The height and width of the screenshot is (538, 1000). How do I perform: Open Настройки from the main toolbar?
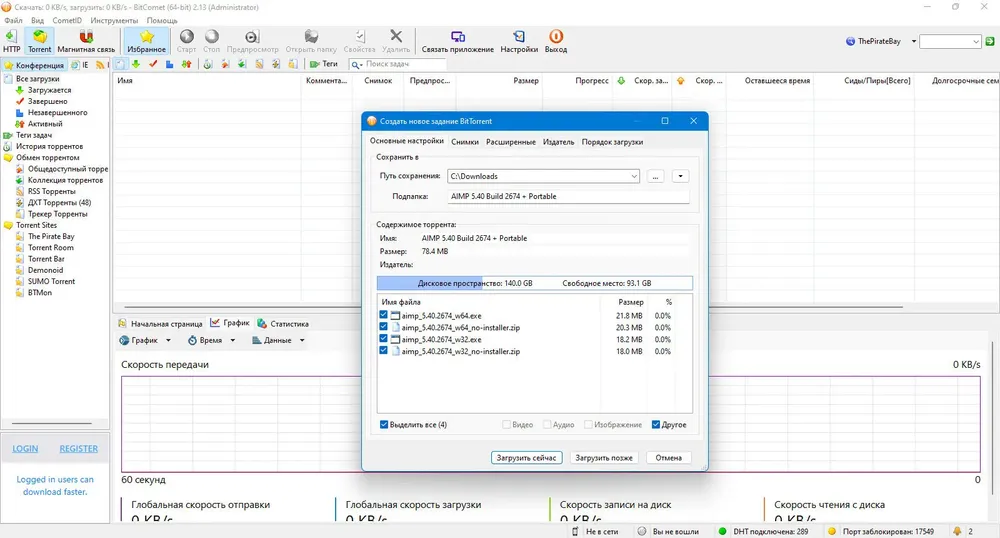coord(519,41)
